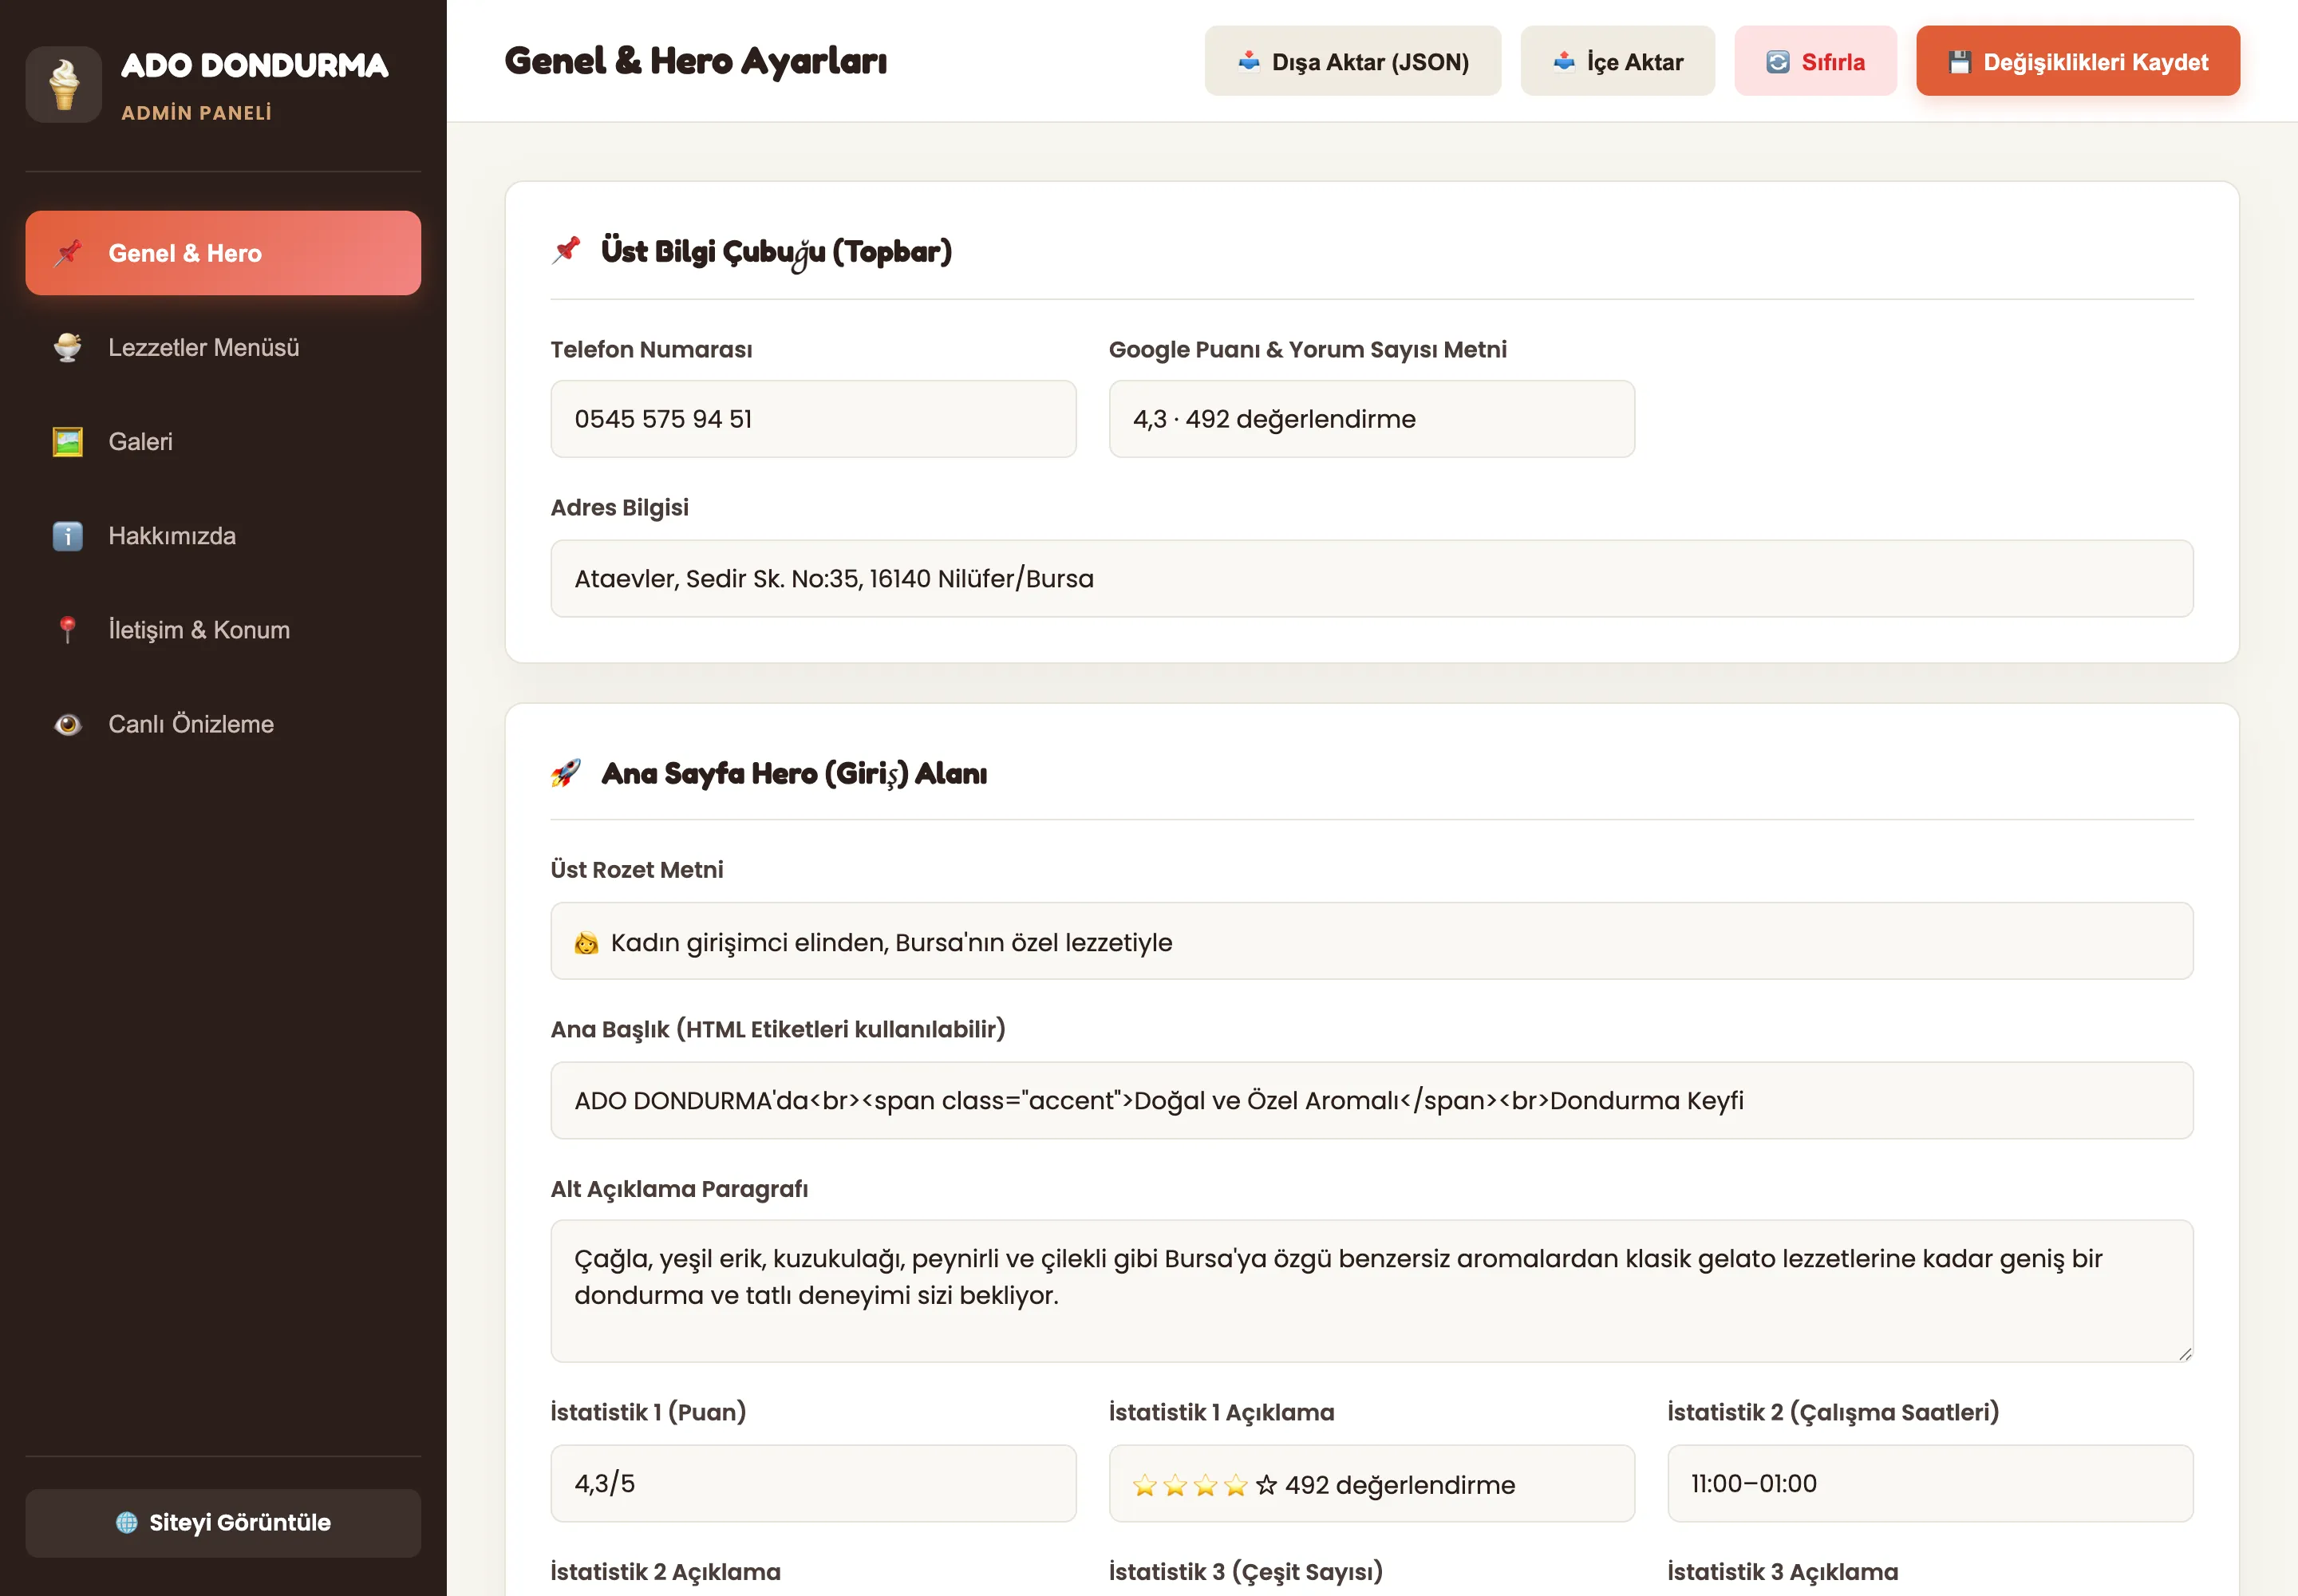2298x1596 pixels.
Task: Click the ice cream cone logo icon
Action: 64,84
